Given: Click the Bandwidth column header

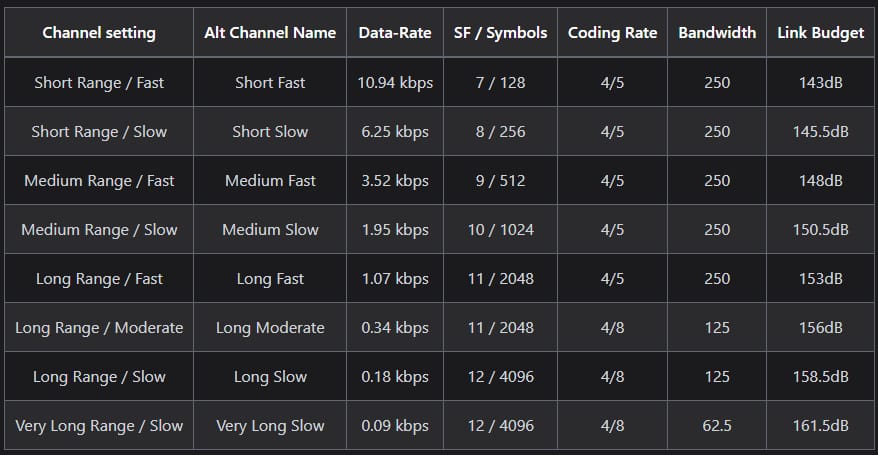Looking at the screenshot, I should [x=717, y=33].
